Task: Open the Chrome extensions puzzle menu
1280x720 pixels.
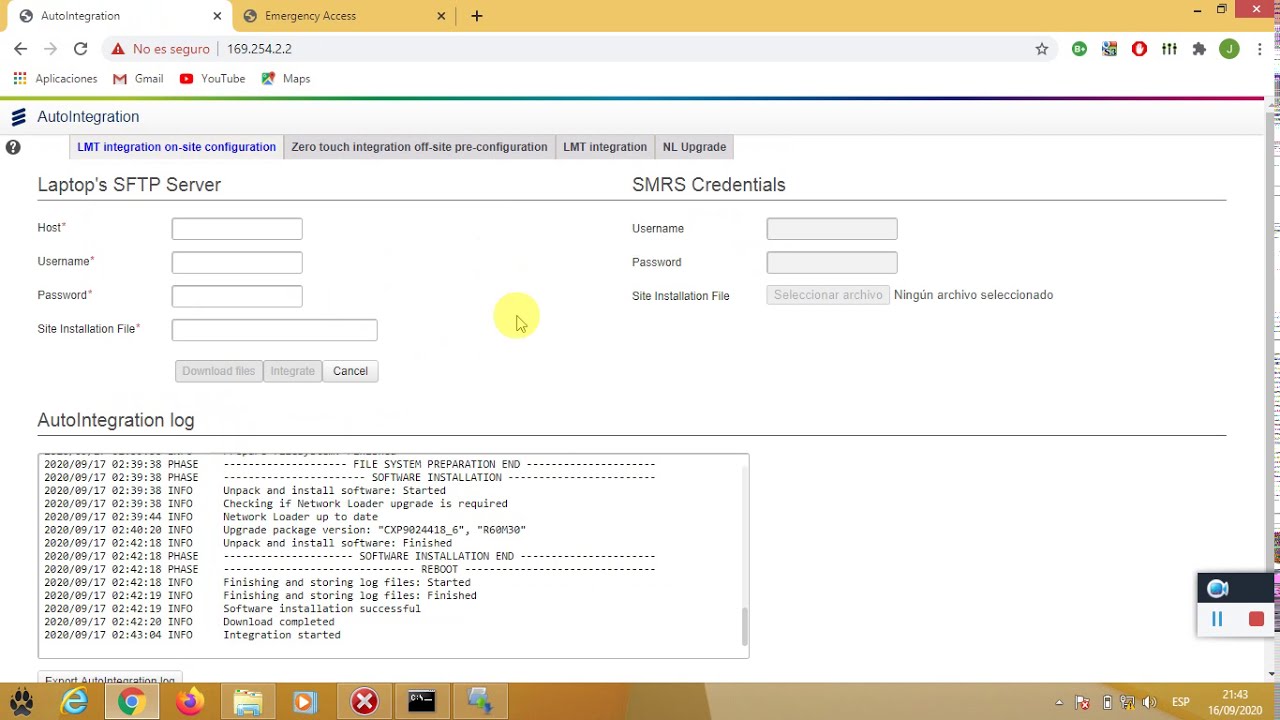Action: (1199, 48)
